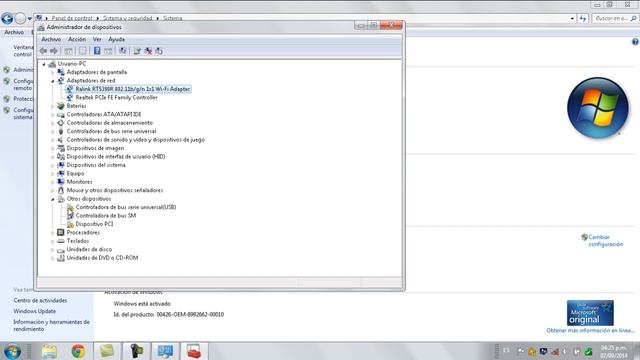Image resolution: width=640 pixels, height=360 pixels.
Task: Click the Back arrow in Device Manager toolbar
Action: (43, 51)
